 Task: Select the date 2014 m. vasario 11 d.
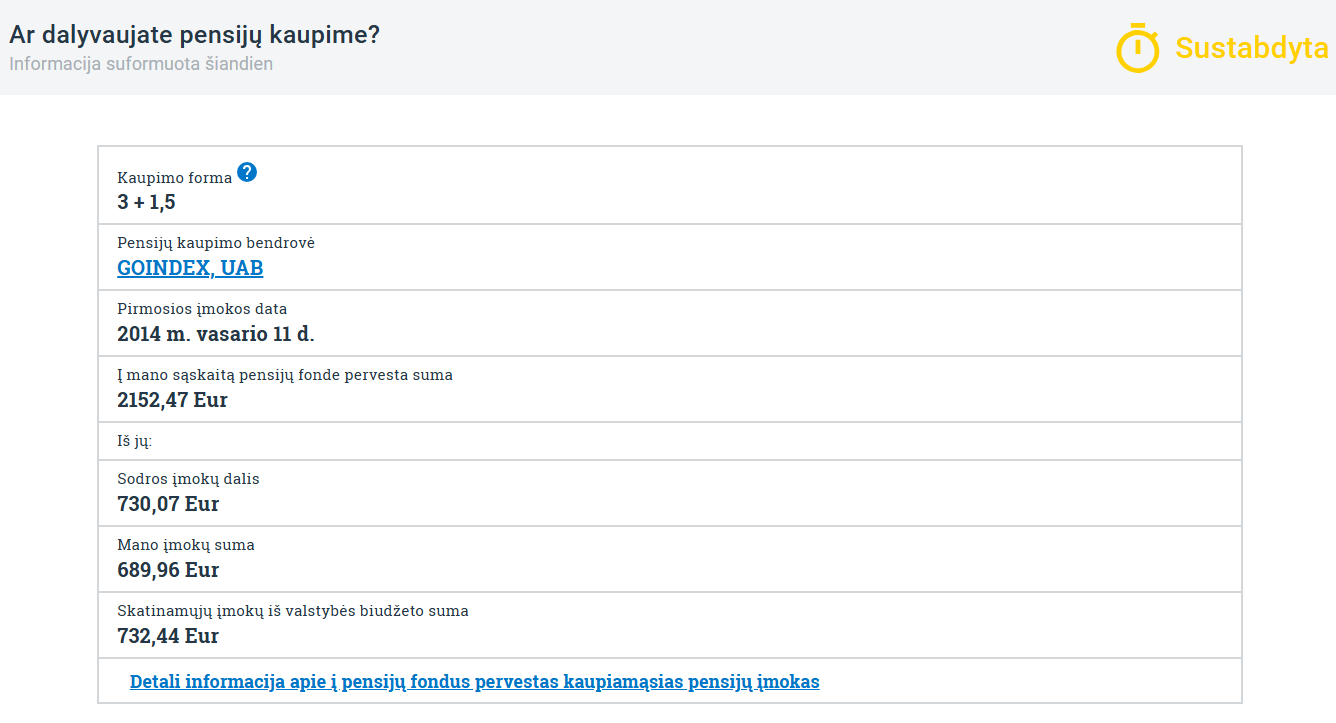click(x=216, y=334)
